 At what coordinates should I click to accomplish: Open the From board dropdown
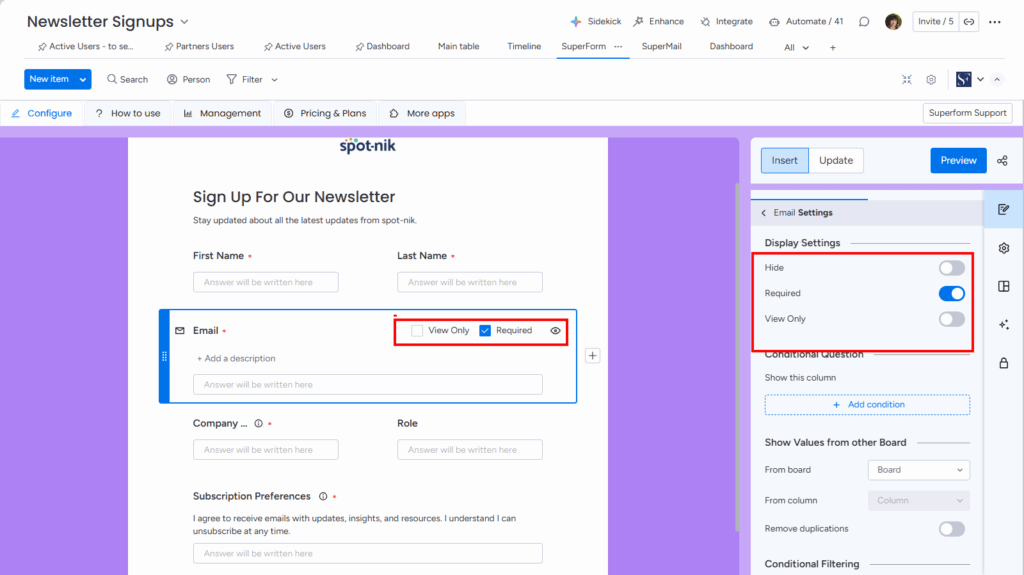(x=918, y=470)
